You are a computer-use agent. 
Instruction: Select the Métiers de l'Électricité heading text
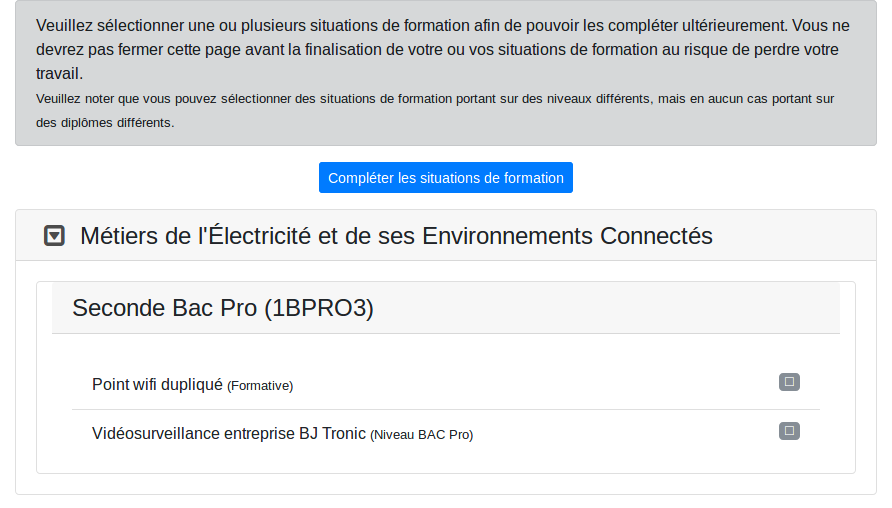pos(396,236)
